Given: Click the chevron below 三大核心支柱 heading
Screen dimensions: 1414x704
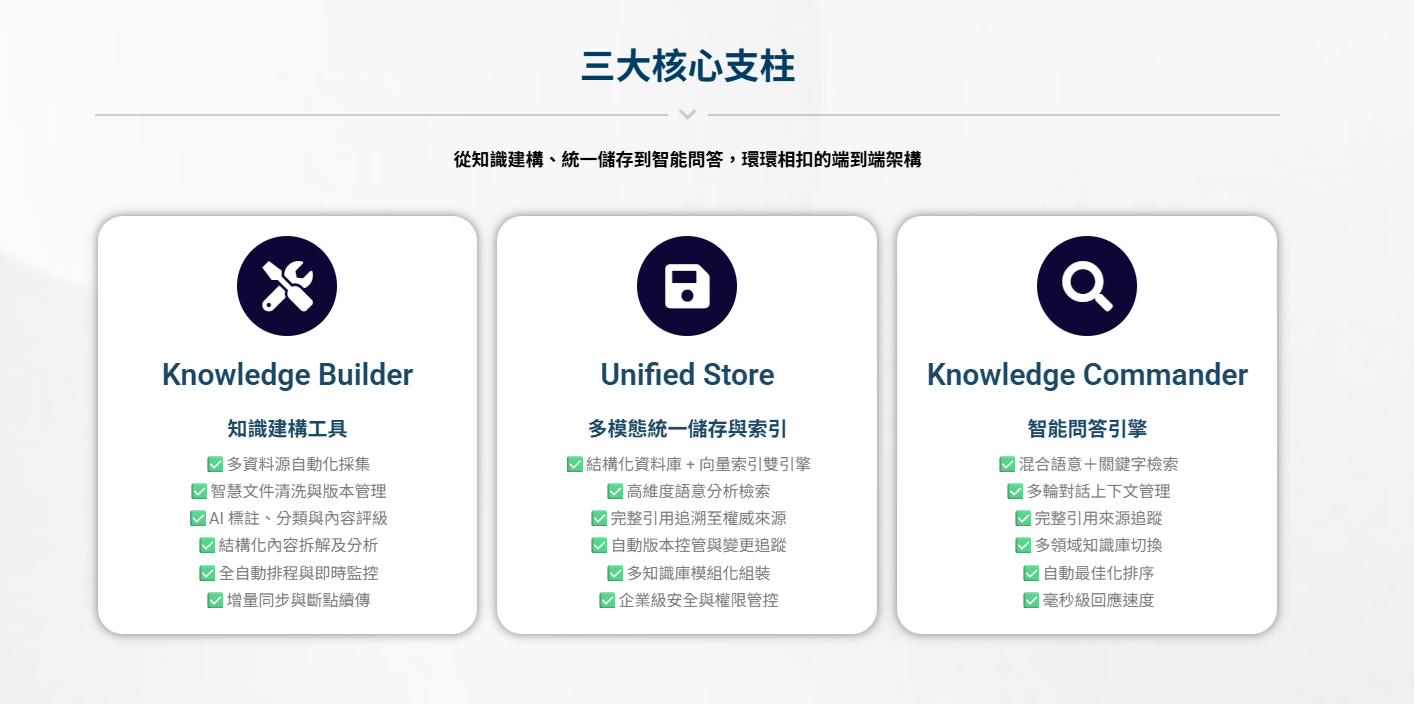Looking at the screenshot, I should point(687,115).
